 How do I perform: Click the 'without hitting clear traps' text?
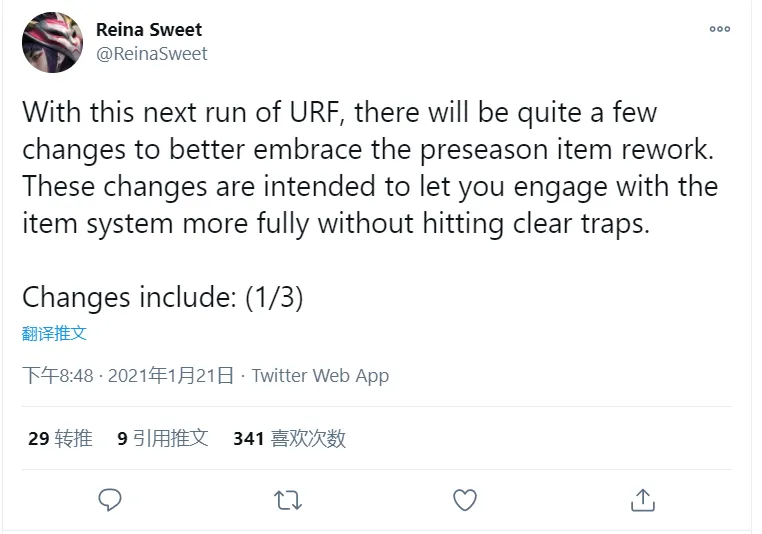[x=484, y=224]
